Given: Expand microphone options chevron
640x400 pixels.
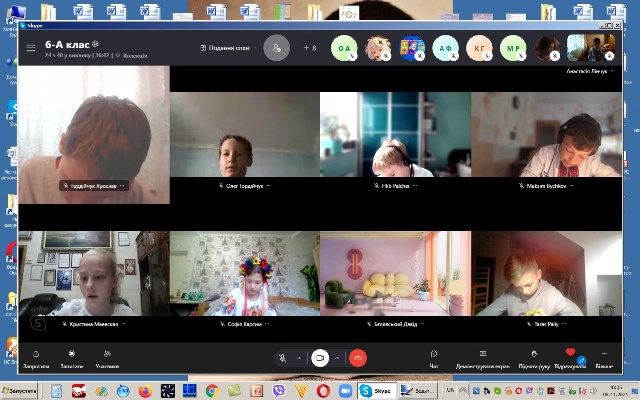Looking at the screenshot, I should pos(299,357).
